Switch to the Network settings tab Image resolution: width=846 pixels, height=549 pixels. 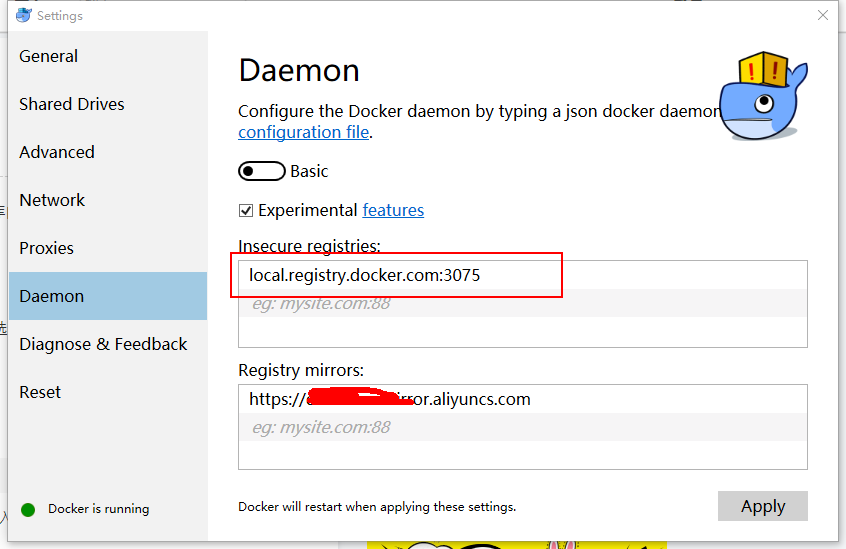[x=52, y=200]
